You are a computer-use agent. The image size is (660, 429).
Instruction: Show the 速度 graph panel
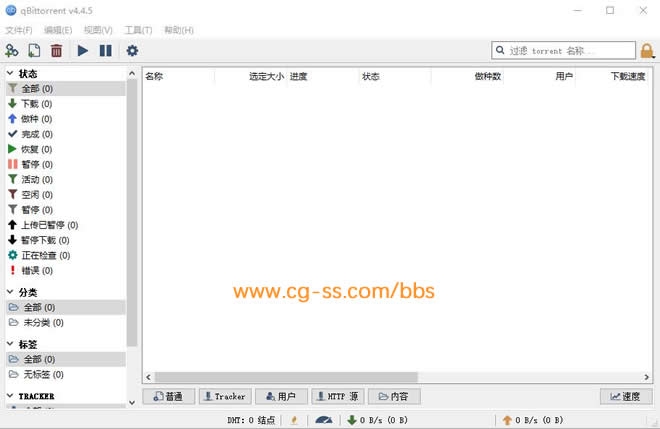point(625,397)
